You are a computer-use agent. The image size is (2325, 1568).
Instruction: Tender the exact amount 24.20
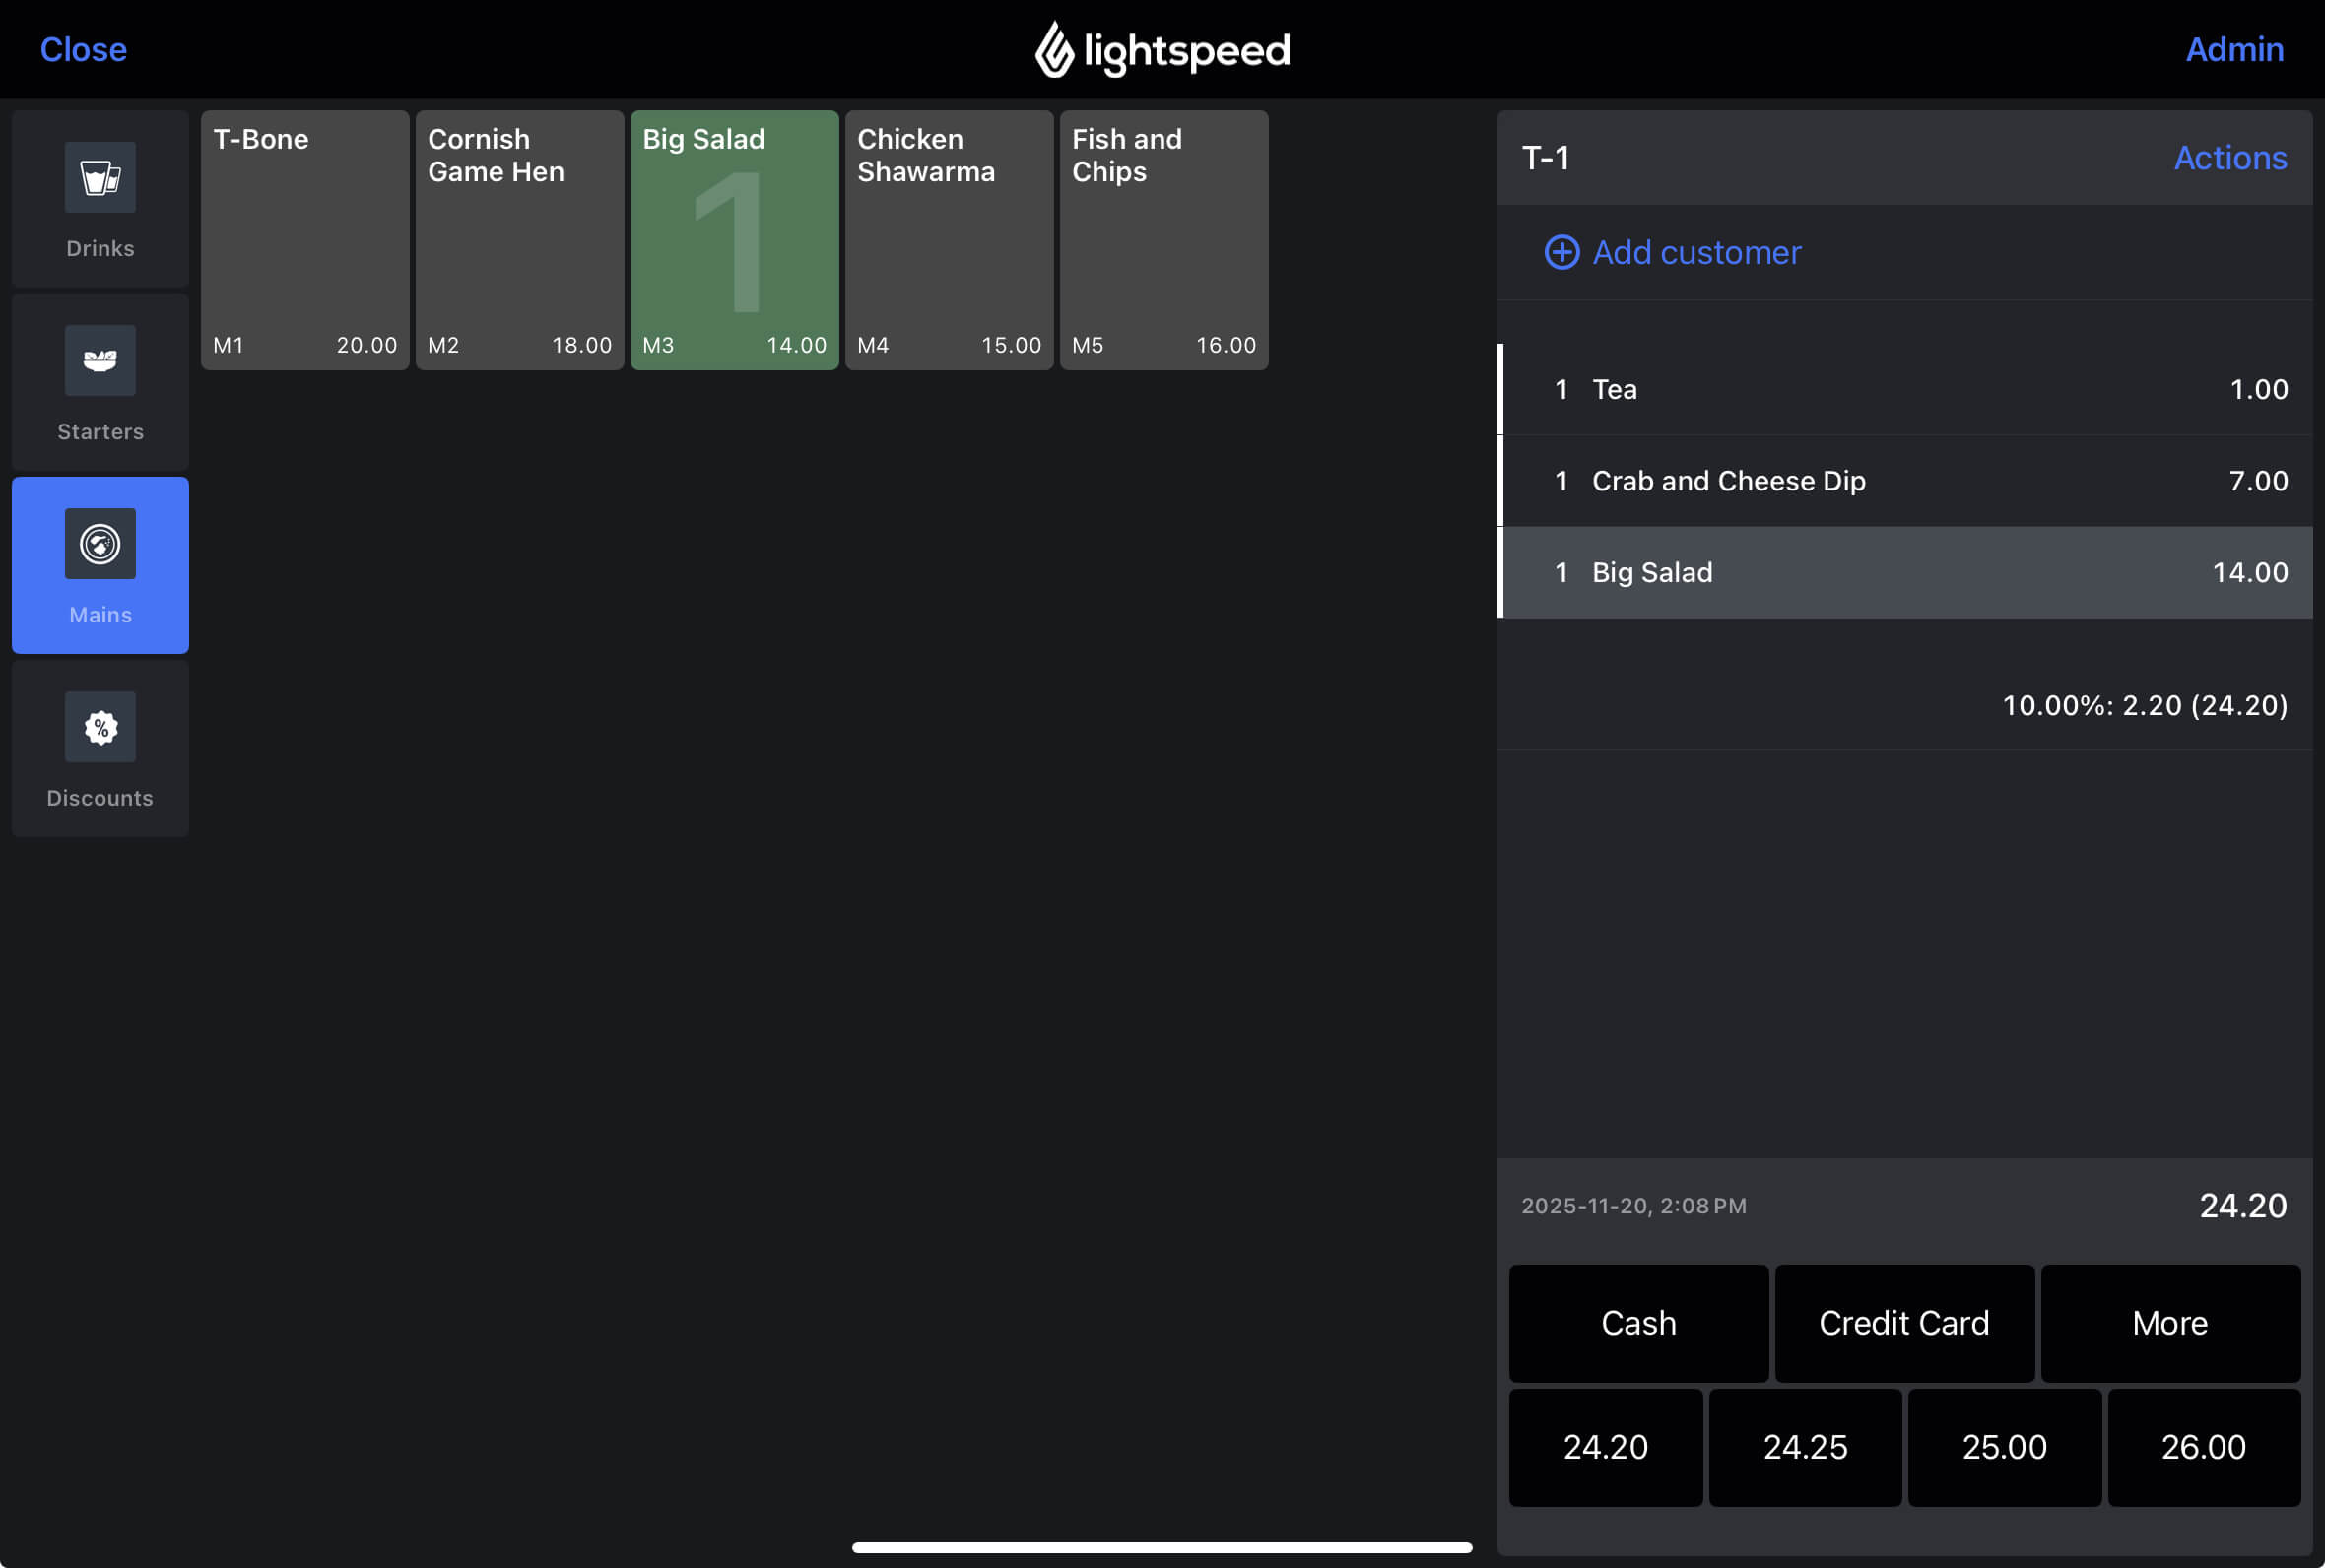[1605, 1446]
